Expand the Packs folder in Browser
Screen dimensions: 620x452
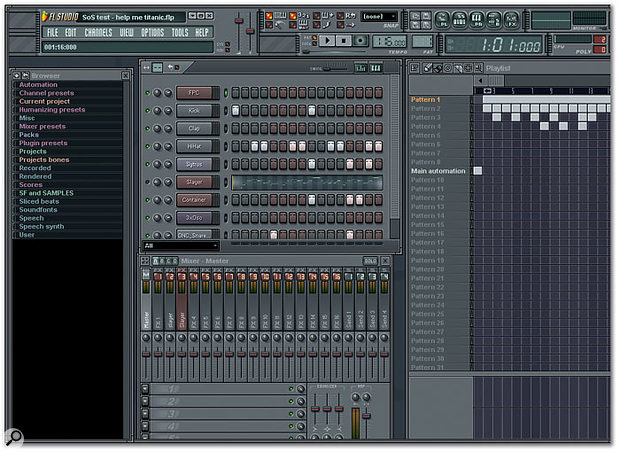[29, 135]
